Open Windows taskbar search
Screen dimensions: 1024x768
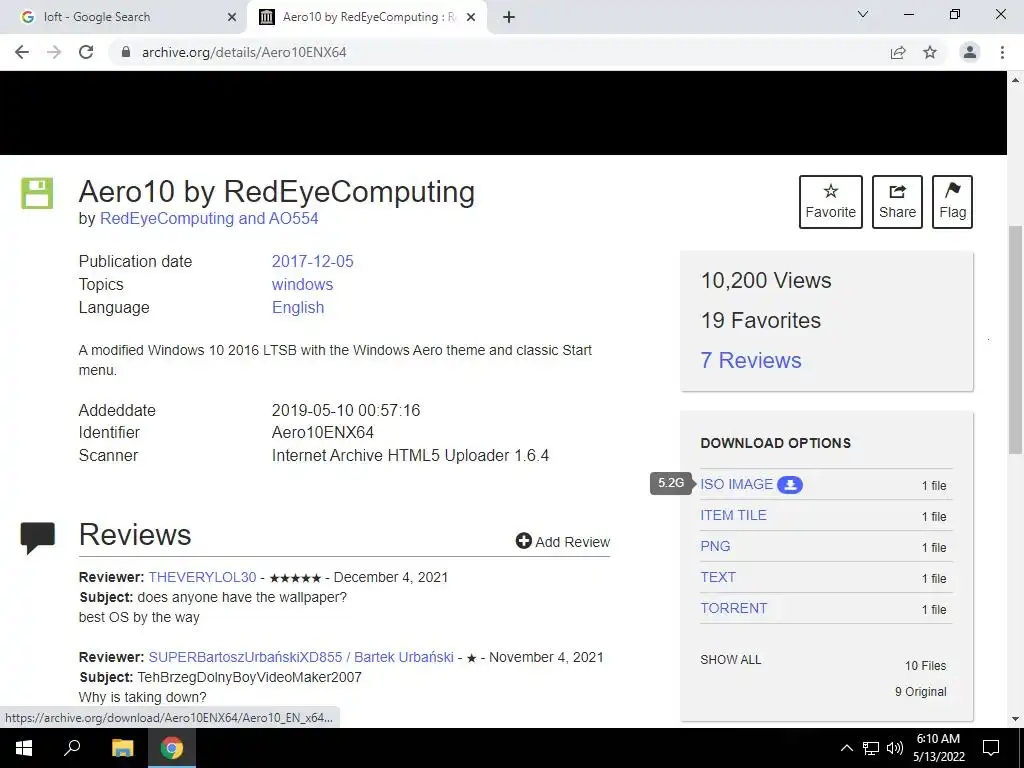(x=72, y=748)
